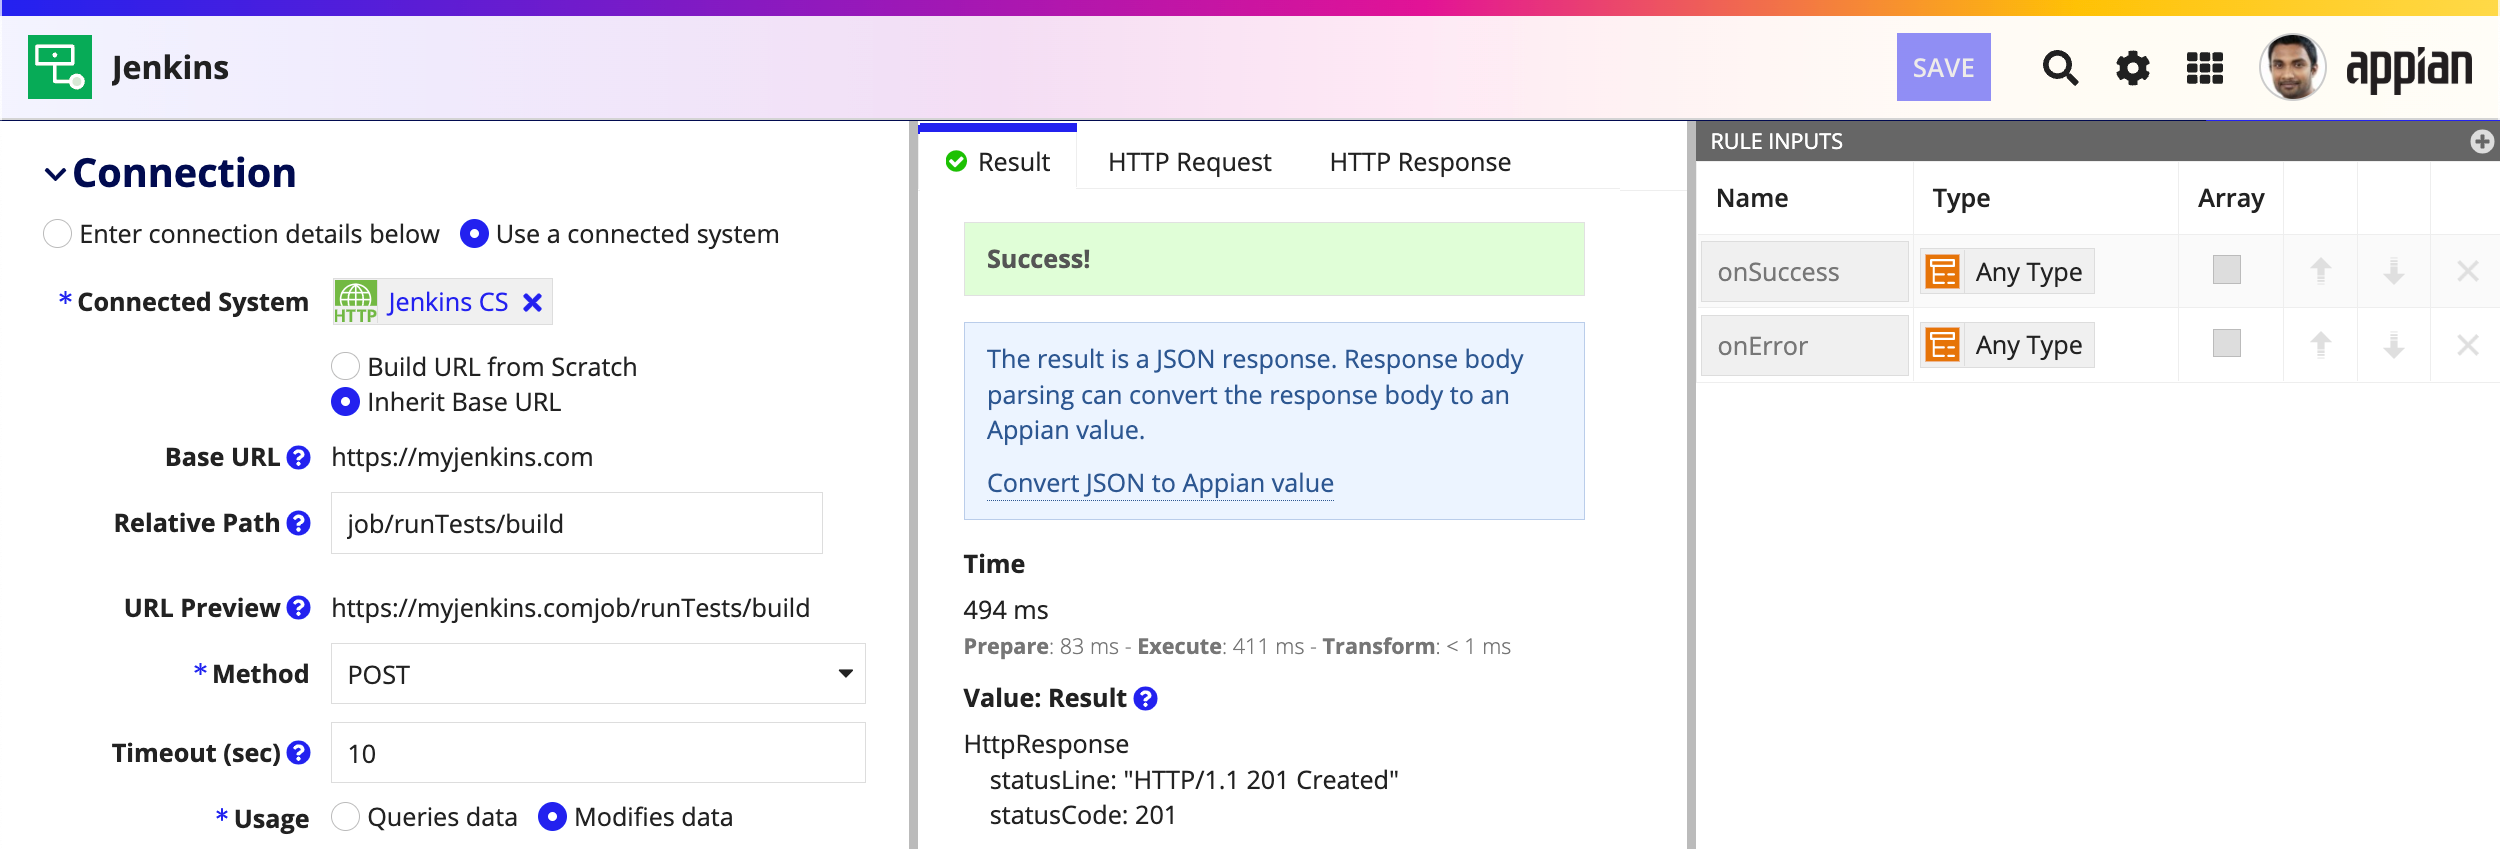Show help for Relative Path
This screenshot has width=2500, height=849.
pyautogui.click(x=298, y=523)
